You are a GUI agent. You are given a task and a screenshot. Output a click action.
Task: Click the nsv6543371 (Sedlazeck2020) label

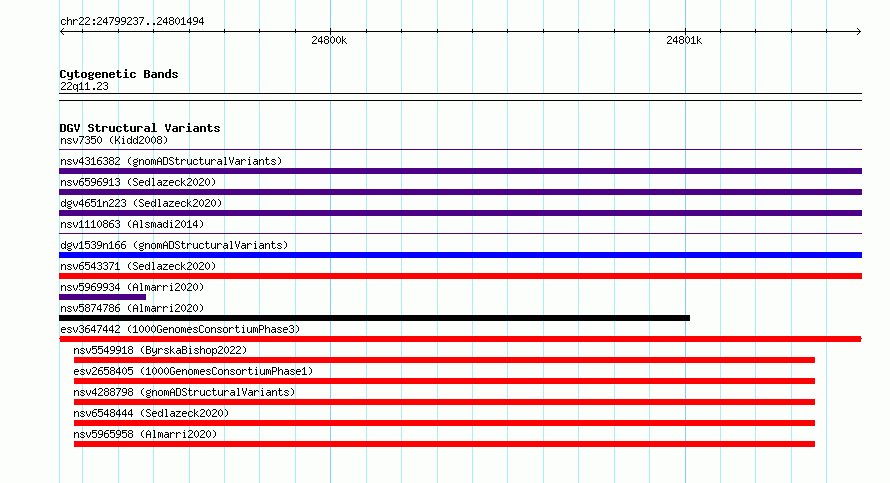point(138,266)
